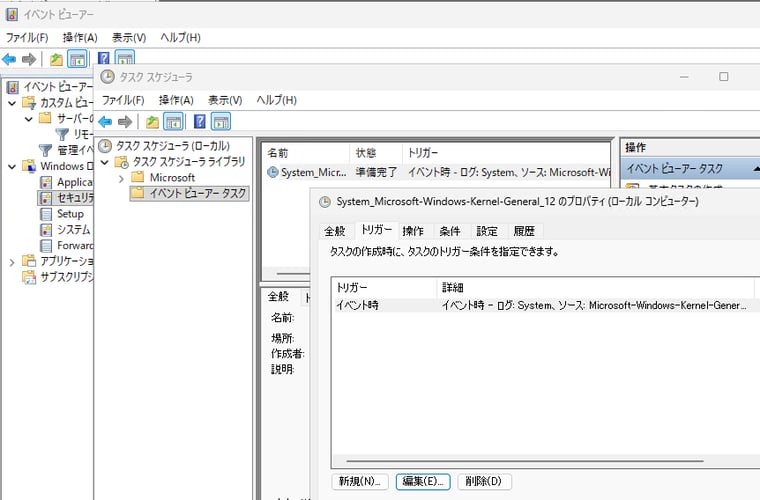Screen dimensions: 760x500
Task: Click 全般 tab in task details pane
Action: click(x=278, y=297)
